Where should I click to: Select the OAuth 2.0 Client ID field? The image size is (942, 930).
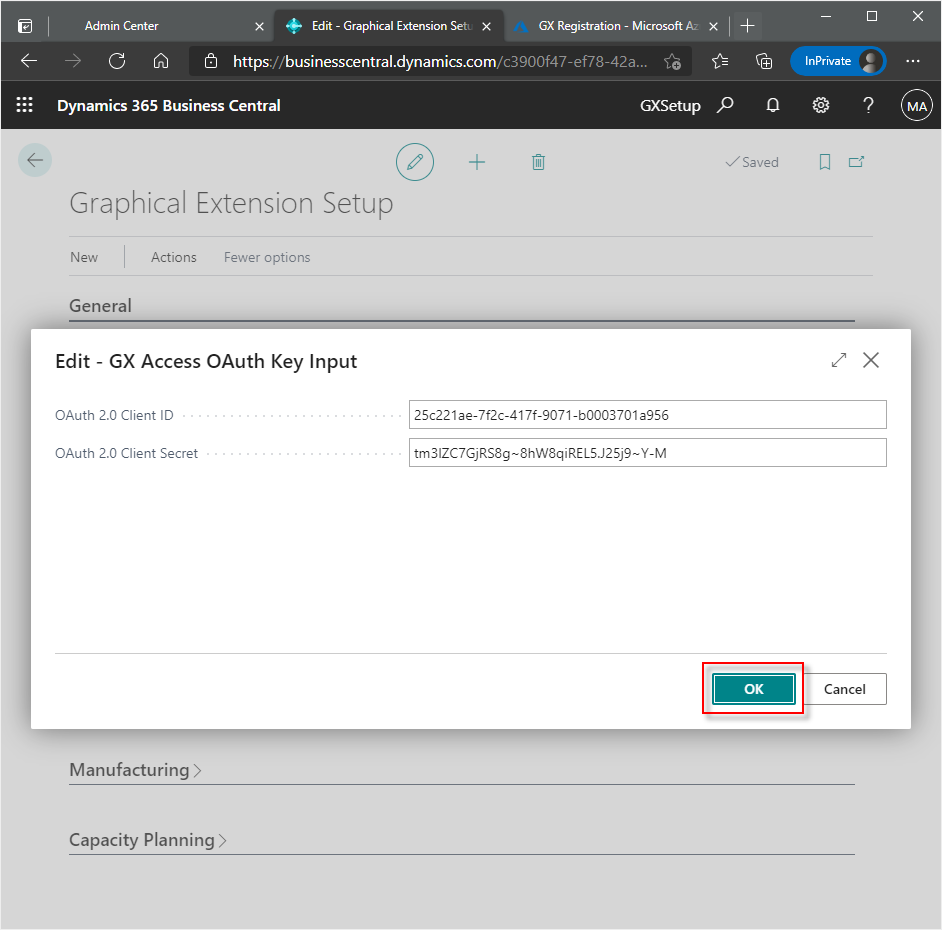click(648, 414)
